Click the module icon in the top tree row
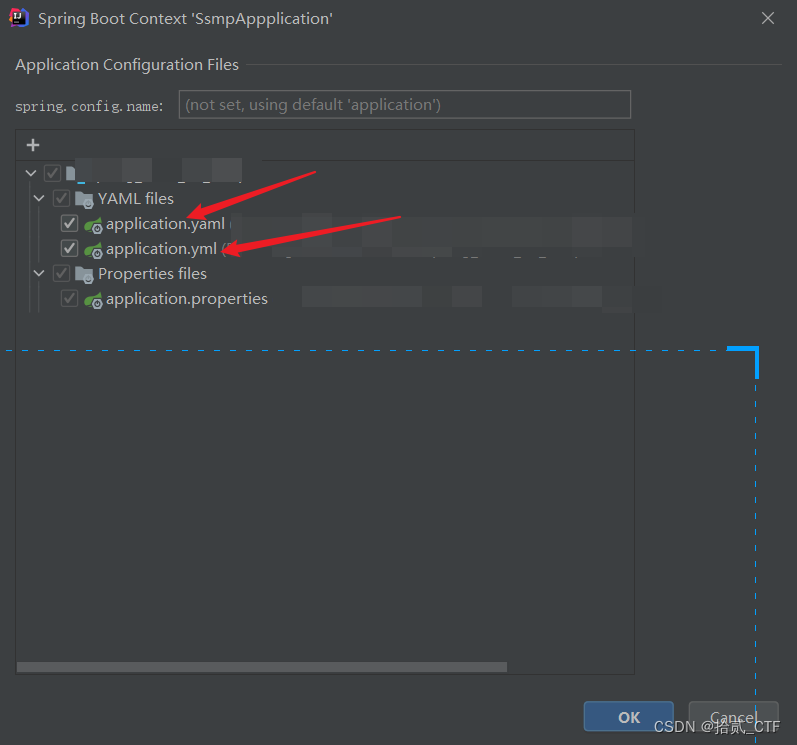This screenshot has width=797, height=745. [x=71, y=173]
